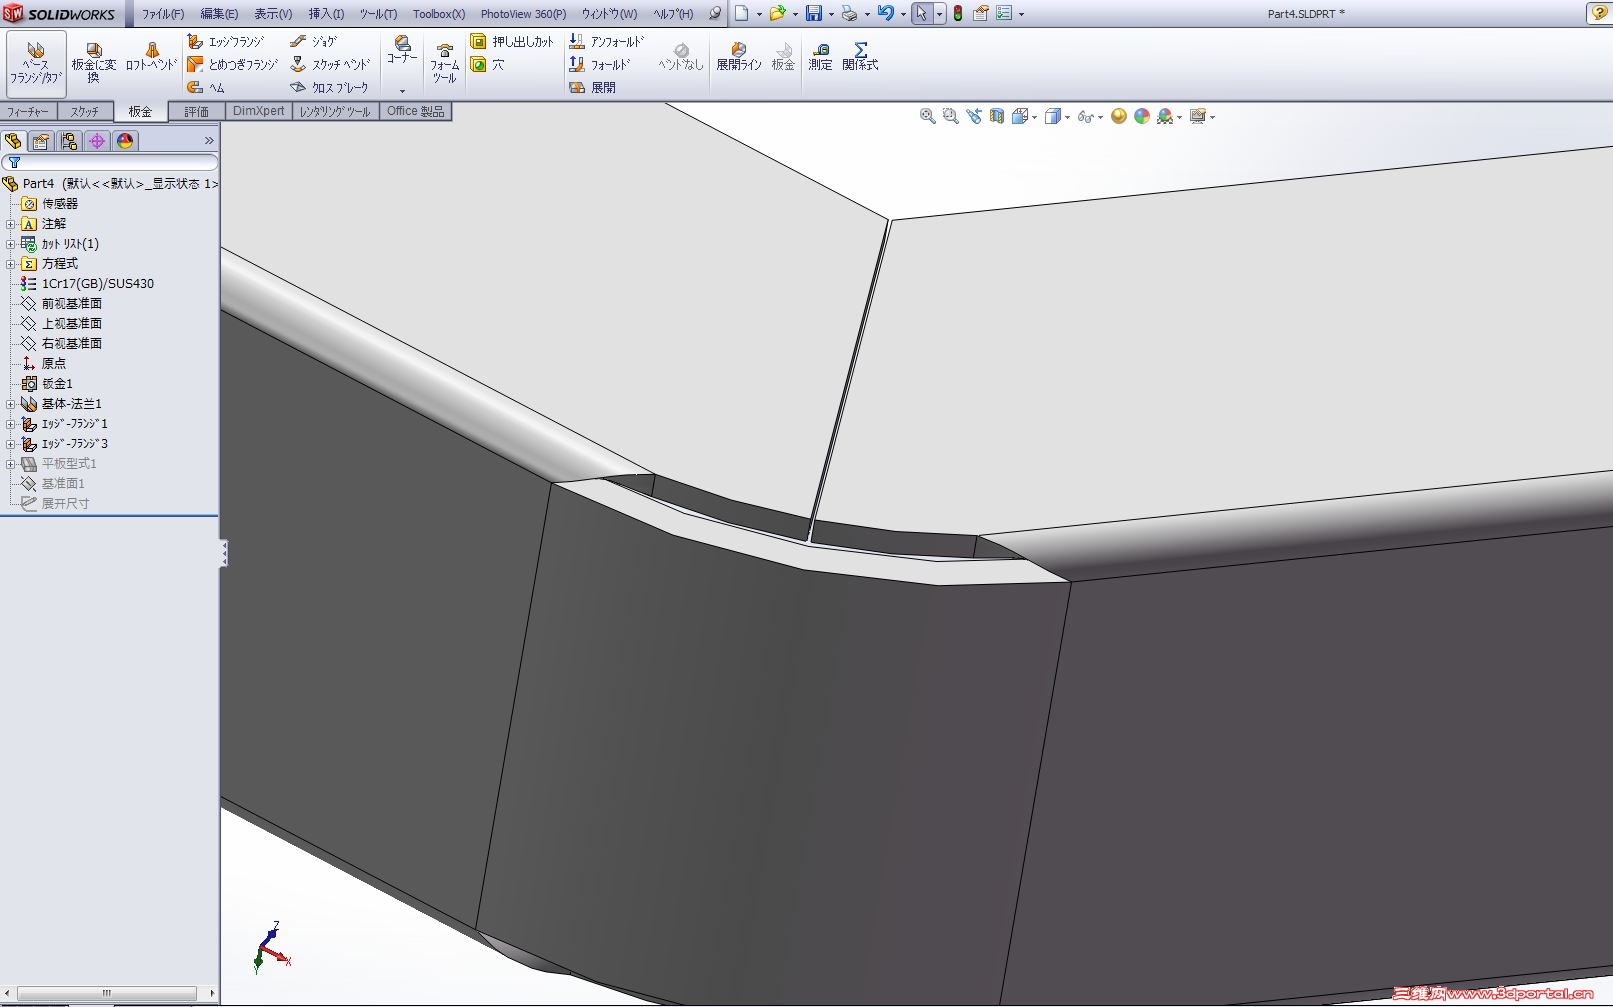
Task: Select the 展開ライン tool
Action: click(x=739, y=57)
